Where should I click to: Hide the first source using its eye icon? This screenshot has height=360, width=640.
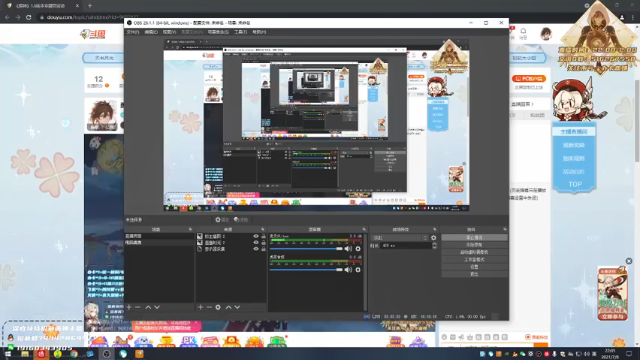tap(256, 236)
